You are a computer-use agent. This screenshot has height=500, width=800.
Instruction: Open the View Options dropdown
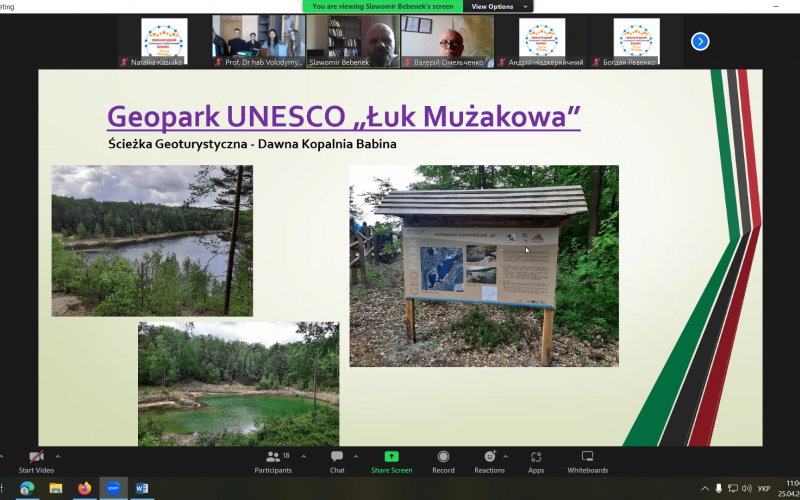pos(497,7)
